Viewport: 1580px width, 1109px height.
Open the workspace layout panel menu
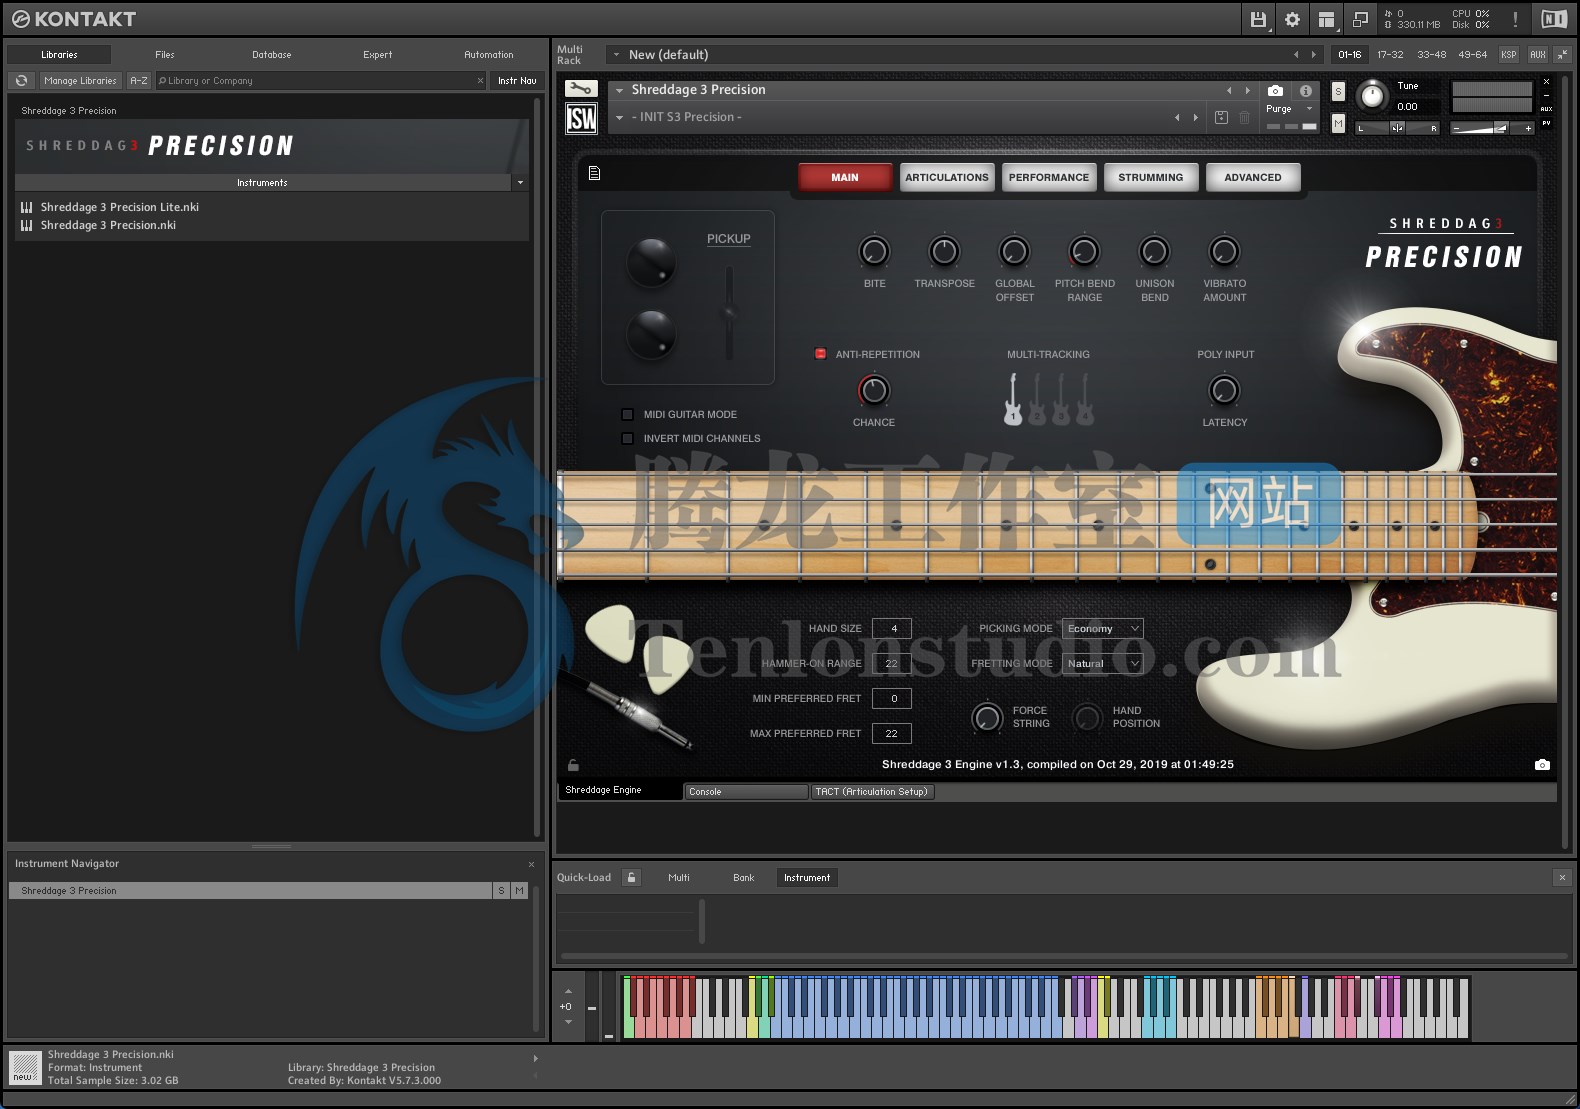(x=1326, y=19)
